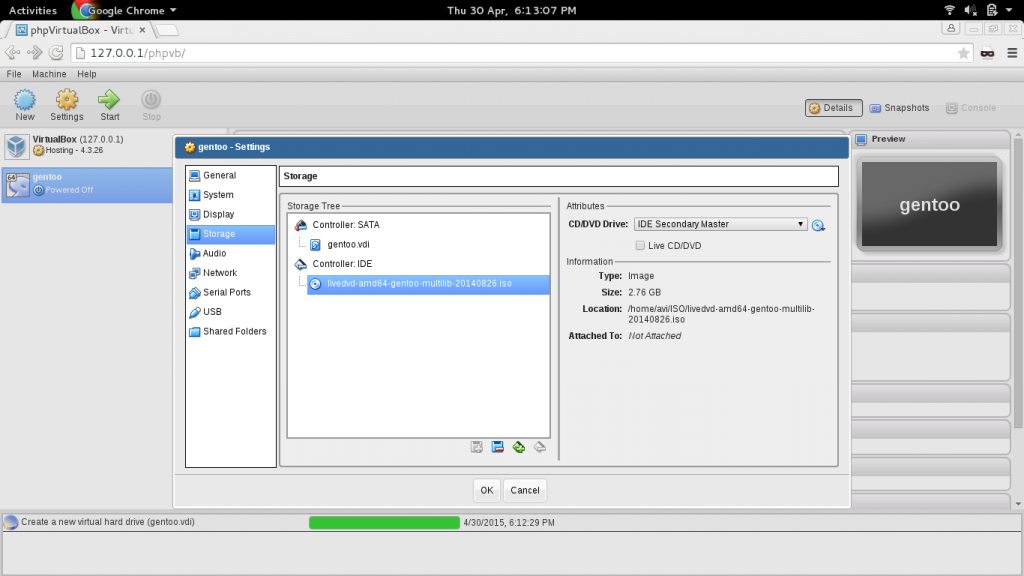Click OK to save settings
Viewport: 1024px width, 576px height.
[486, 490]
